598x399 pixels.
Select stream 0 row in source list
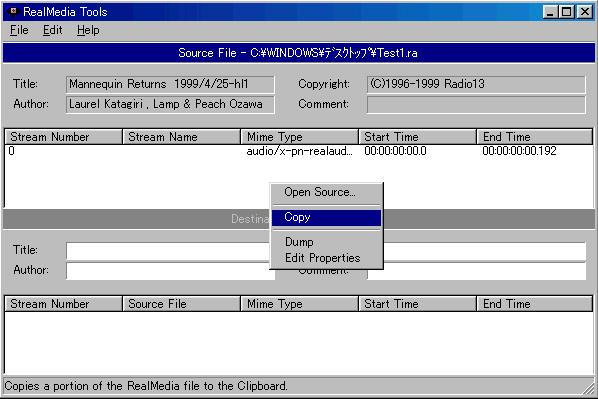(x=299, y=151)
